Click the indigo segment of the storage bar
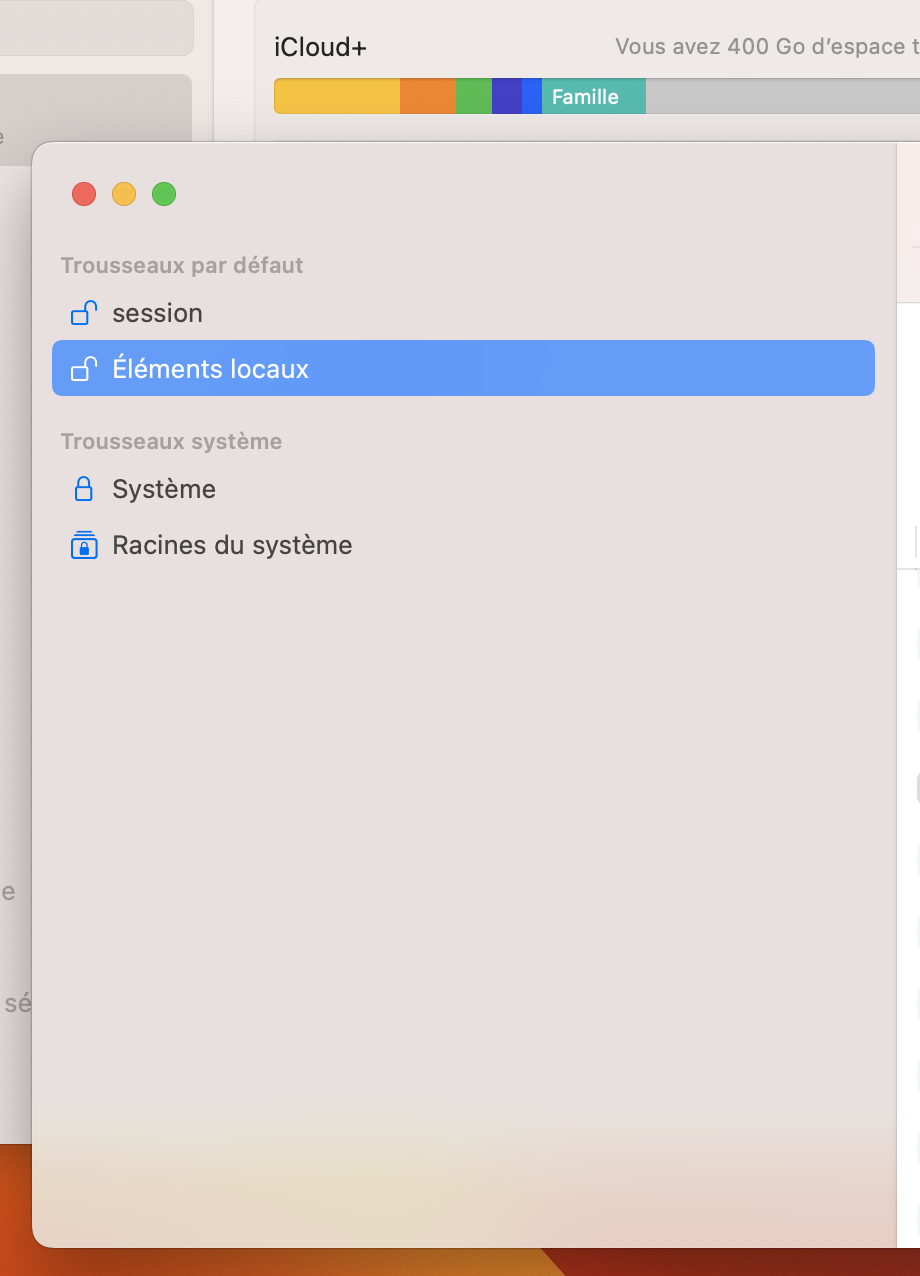This screenshot has width=920, height=1276. tap(506, 97)
